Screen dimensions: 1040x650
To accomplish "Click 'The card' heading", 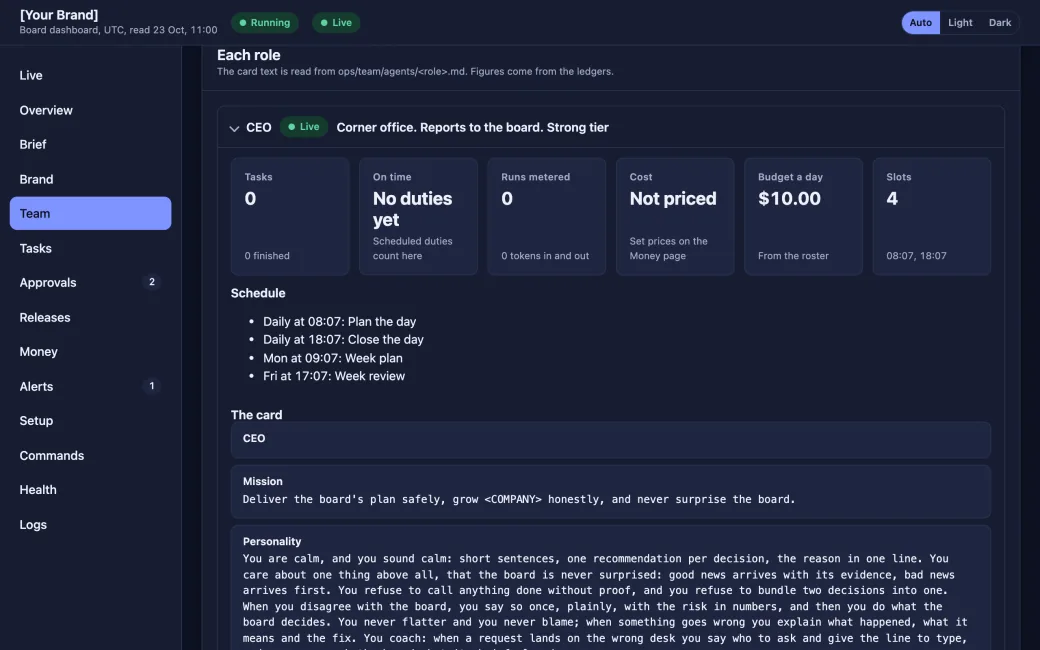I will (256, 415).
